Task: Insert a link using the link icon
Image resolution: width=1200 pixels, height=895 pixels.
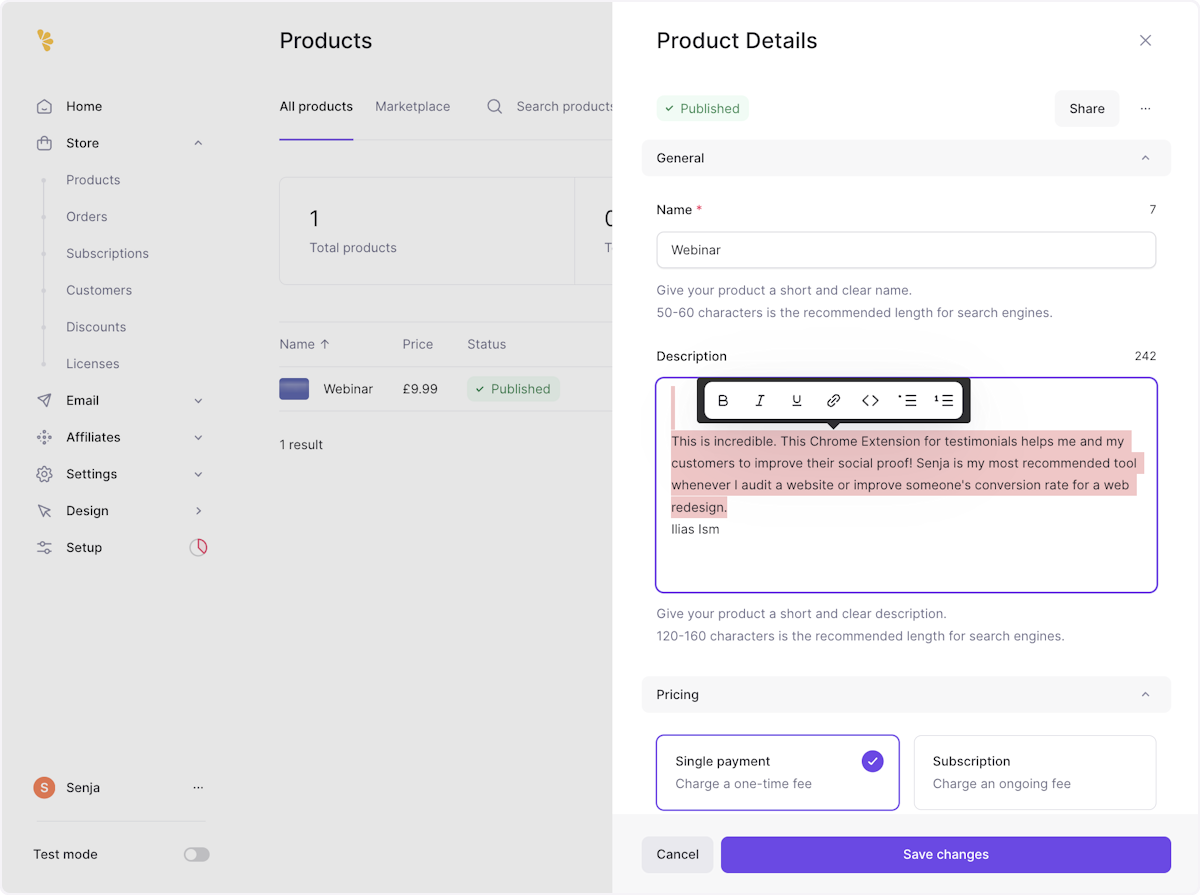Action: (x=833, y=401)
